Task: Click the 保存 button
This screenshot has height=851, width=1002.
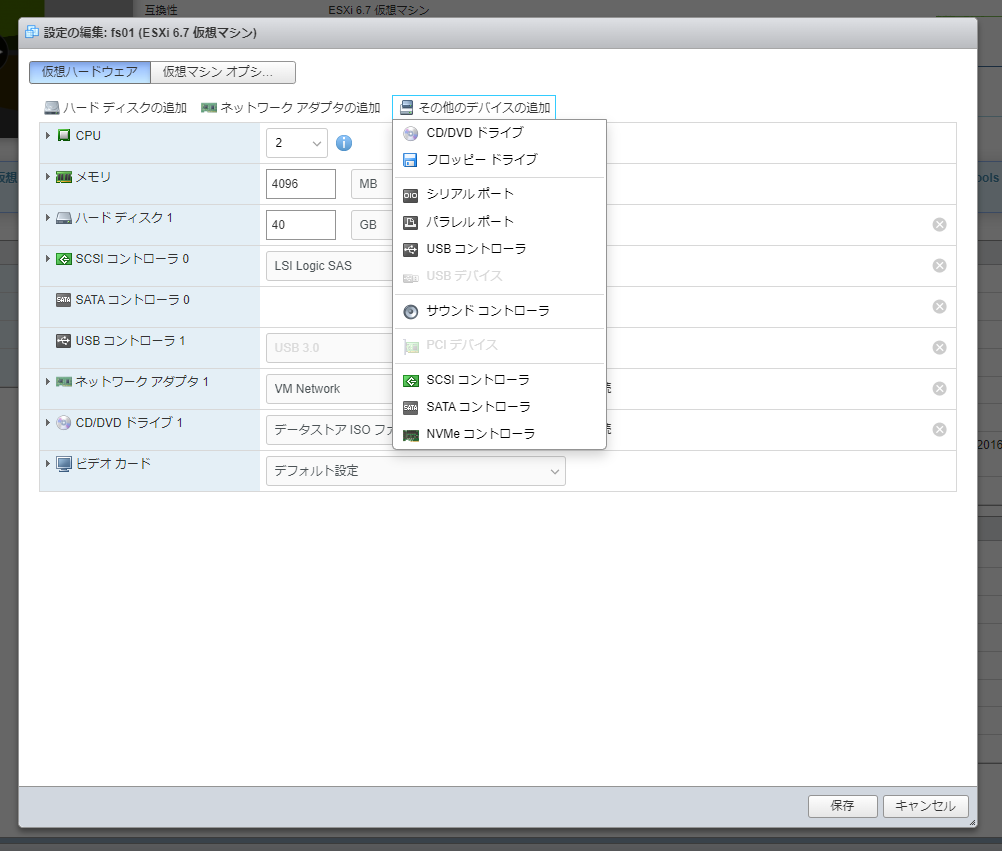Action: click(842, 806)
